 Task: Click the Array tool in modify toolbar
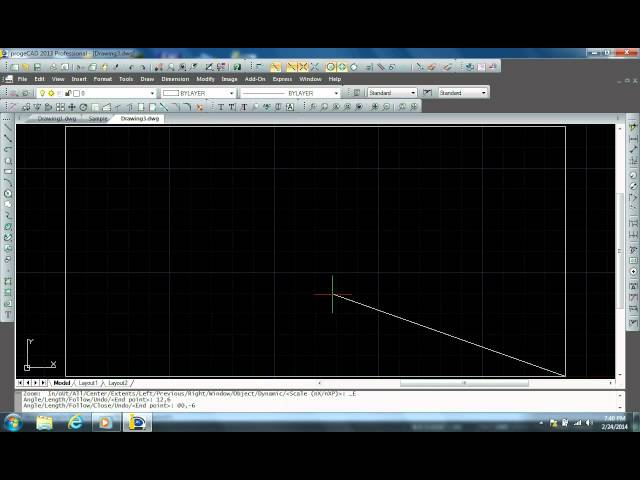coord(60,107)
